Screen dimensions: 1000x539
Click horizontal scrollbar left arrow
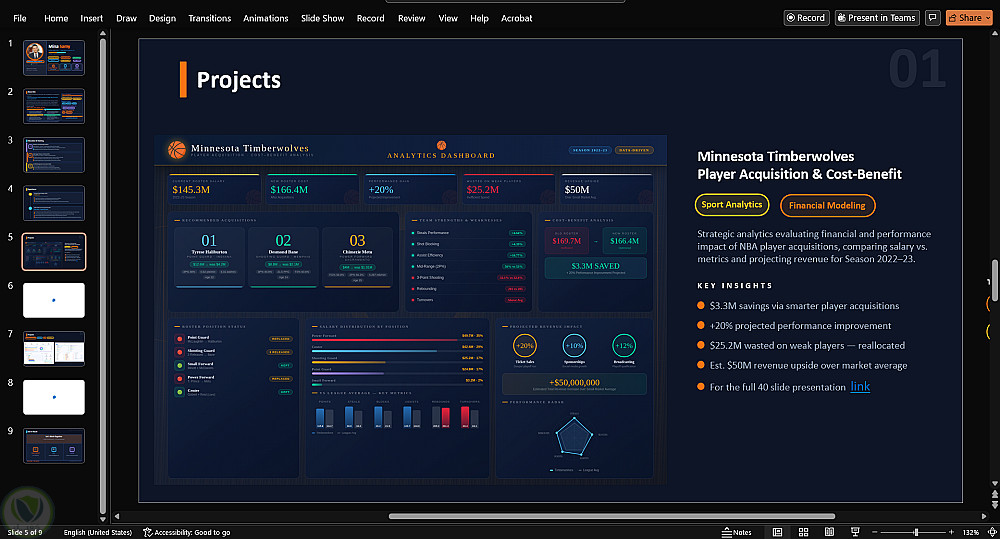tap(117, 516)
